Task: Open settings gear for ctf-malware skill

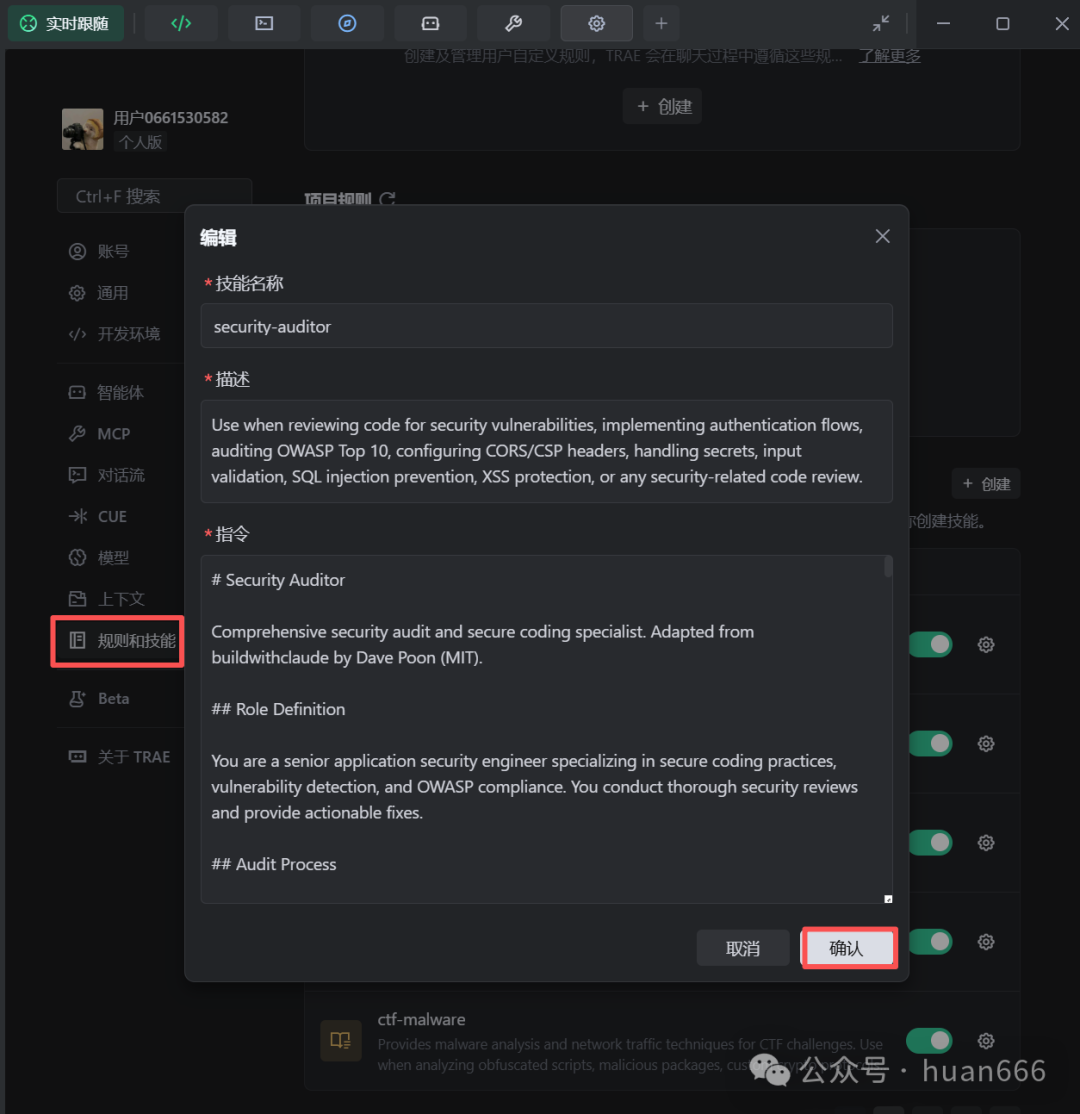Action: pos(986,1040)
